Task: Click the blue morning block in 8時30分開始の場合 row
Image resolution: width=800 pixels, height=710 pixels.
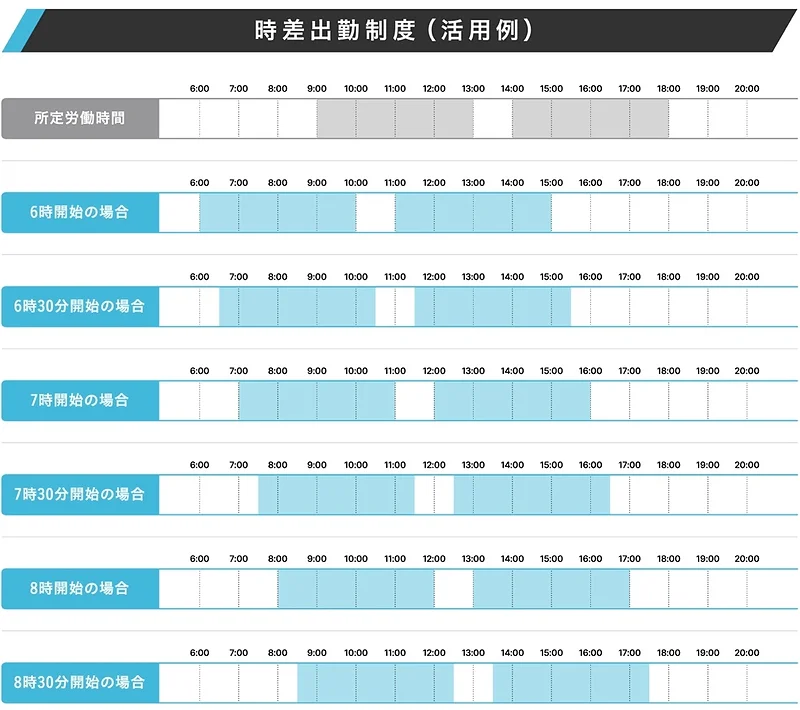Action: coord(376,683)
